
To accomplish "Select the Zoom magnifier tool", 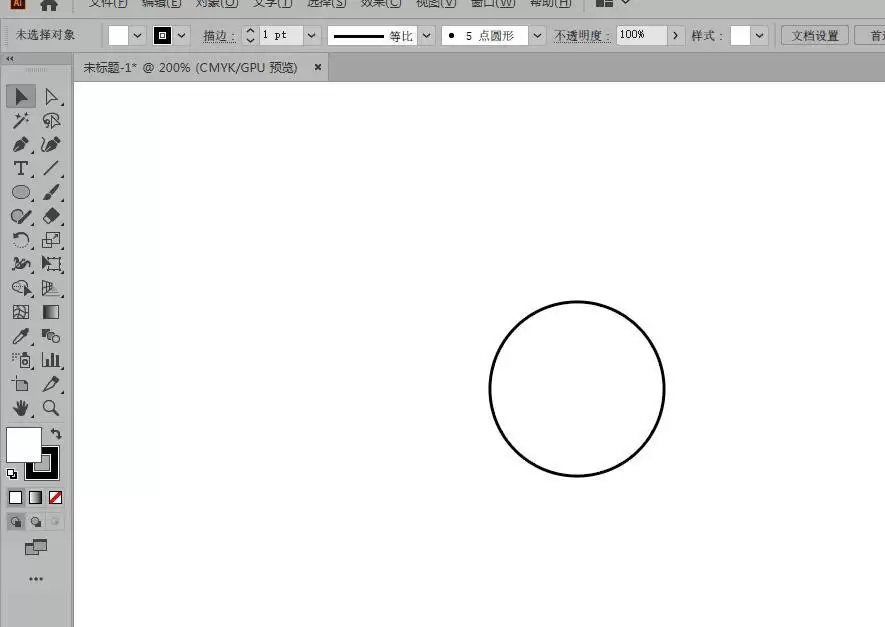I will [51, 407].
